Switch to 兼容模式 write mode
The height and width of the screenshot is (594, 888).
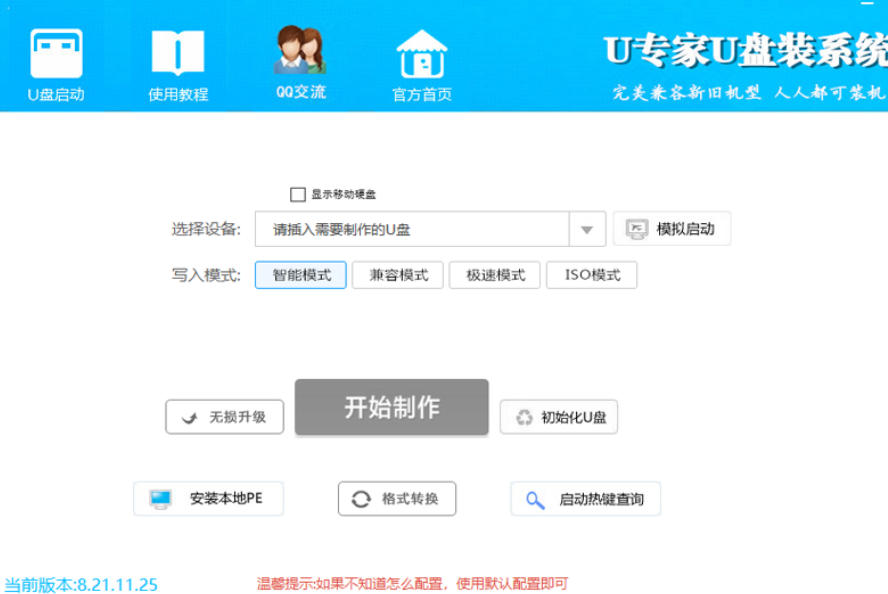coord(398,275)
